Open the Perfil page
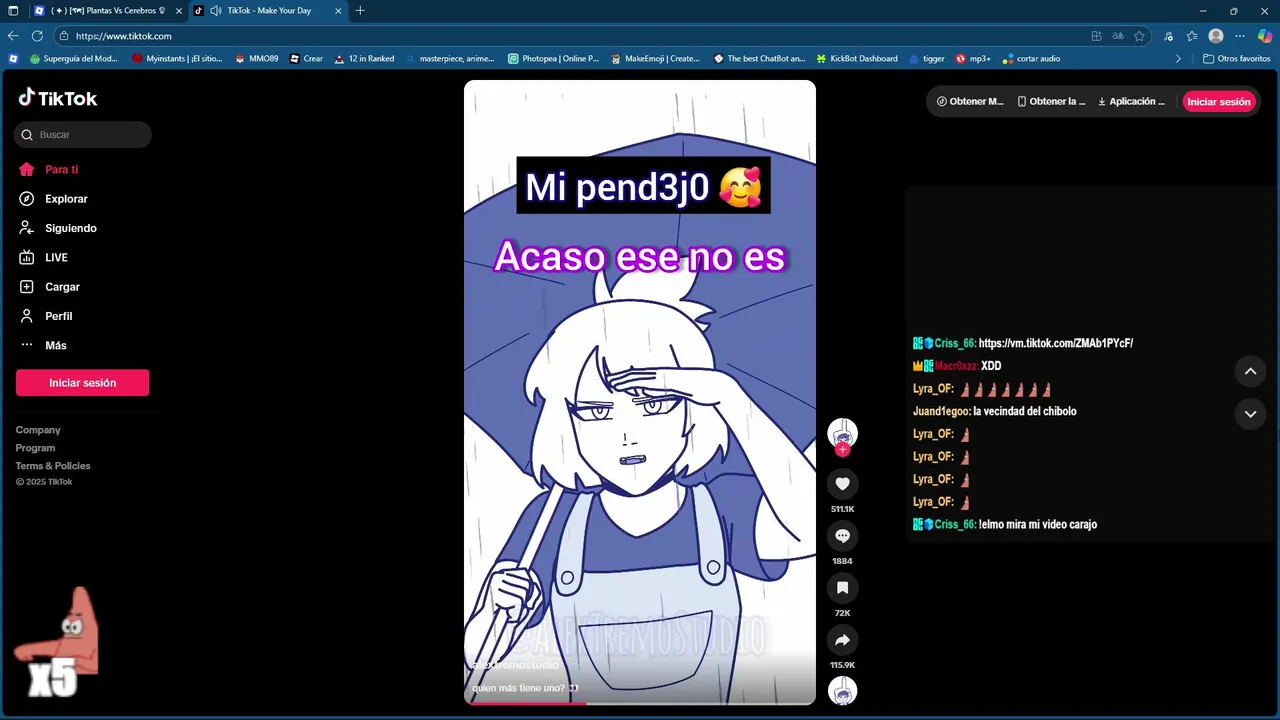 [46, 316]
